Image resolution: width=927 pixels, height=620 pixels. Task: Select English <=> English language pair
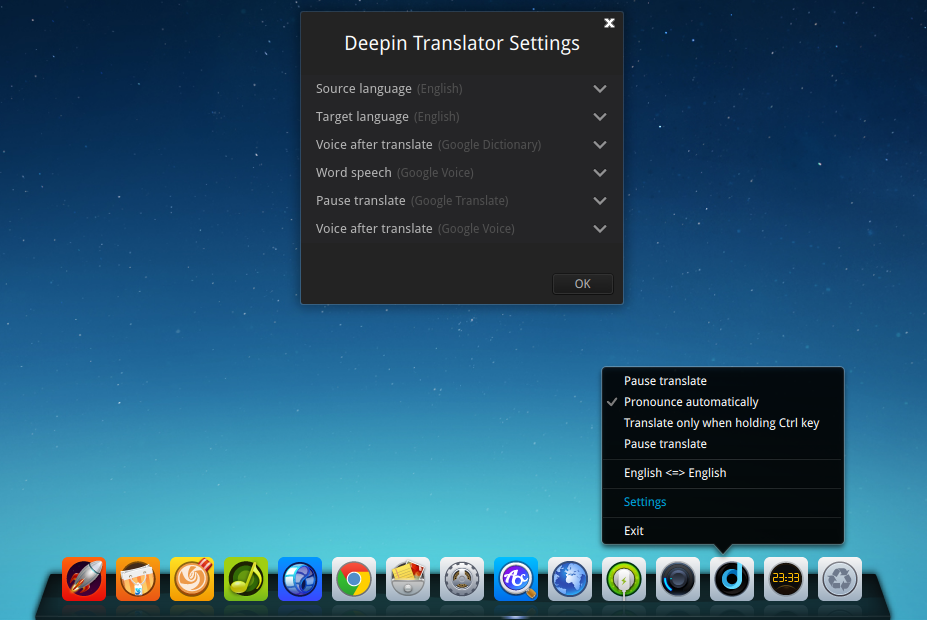677,472
